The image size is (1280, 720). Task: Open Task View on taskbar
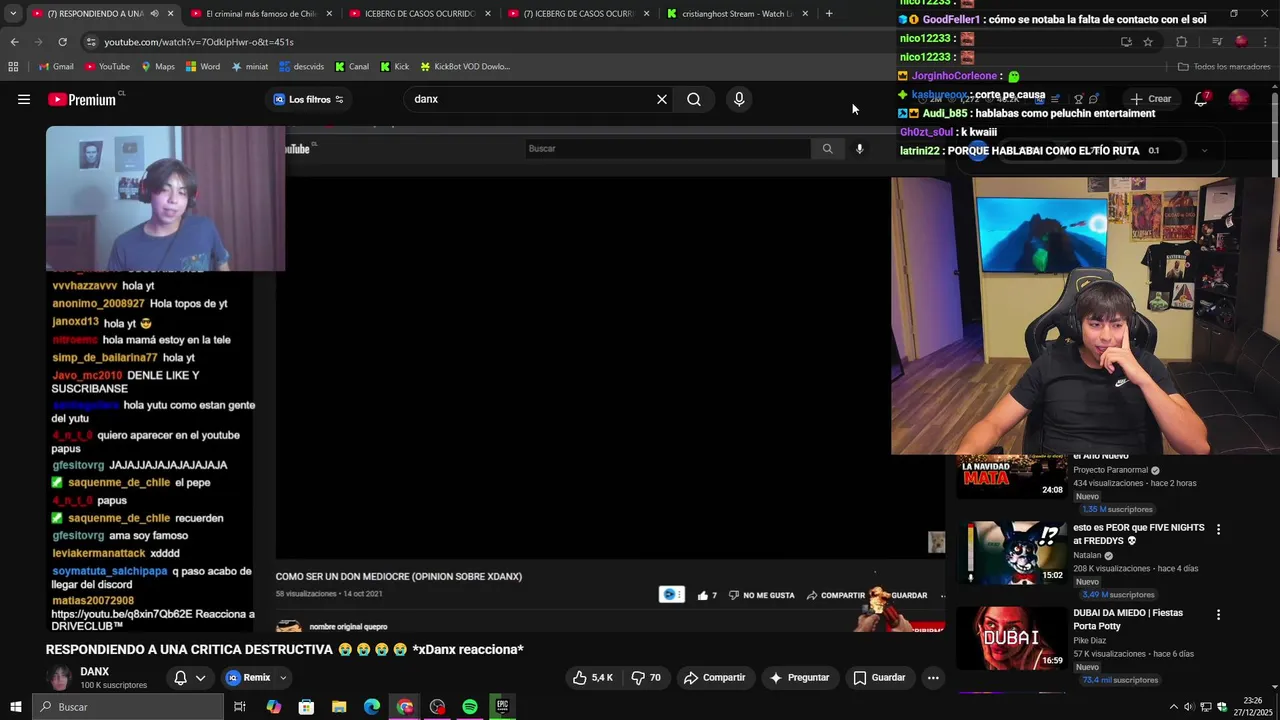point(240,707)
